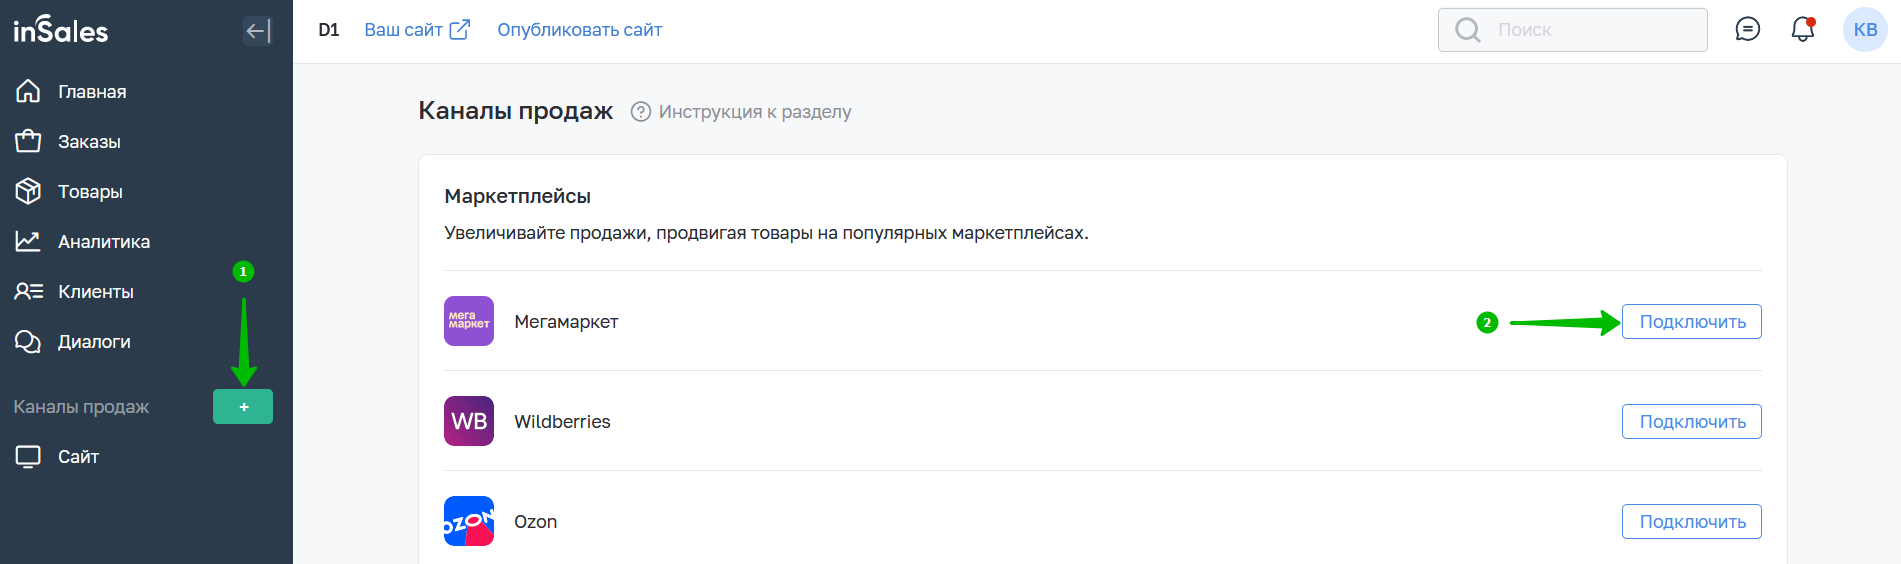Viewport: 1901px width, 564px height.
Task: Click the Ozon logo icon
Action: coord(469,521)
